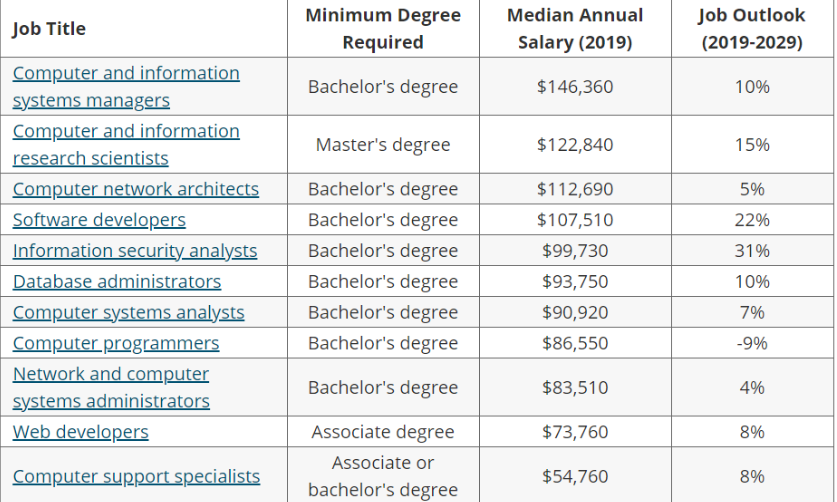The height and width of the screenshot is (502, 837).
Task: Select the Associate or bachelor's degree cell
Action: (x=383, y=477)
